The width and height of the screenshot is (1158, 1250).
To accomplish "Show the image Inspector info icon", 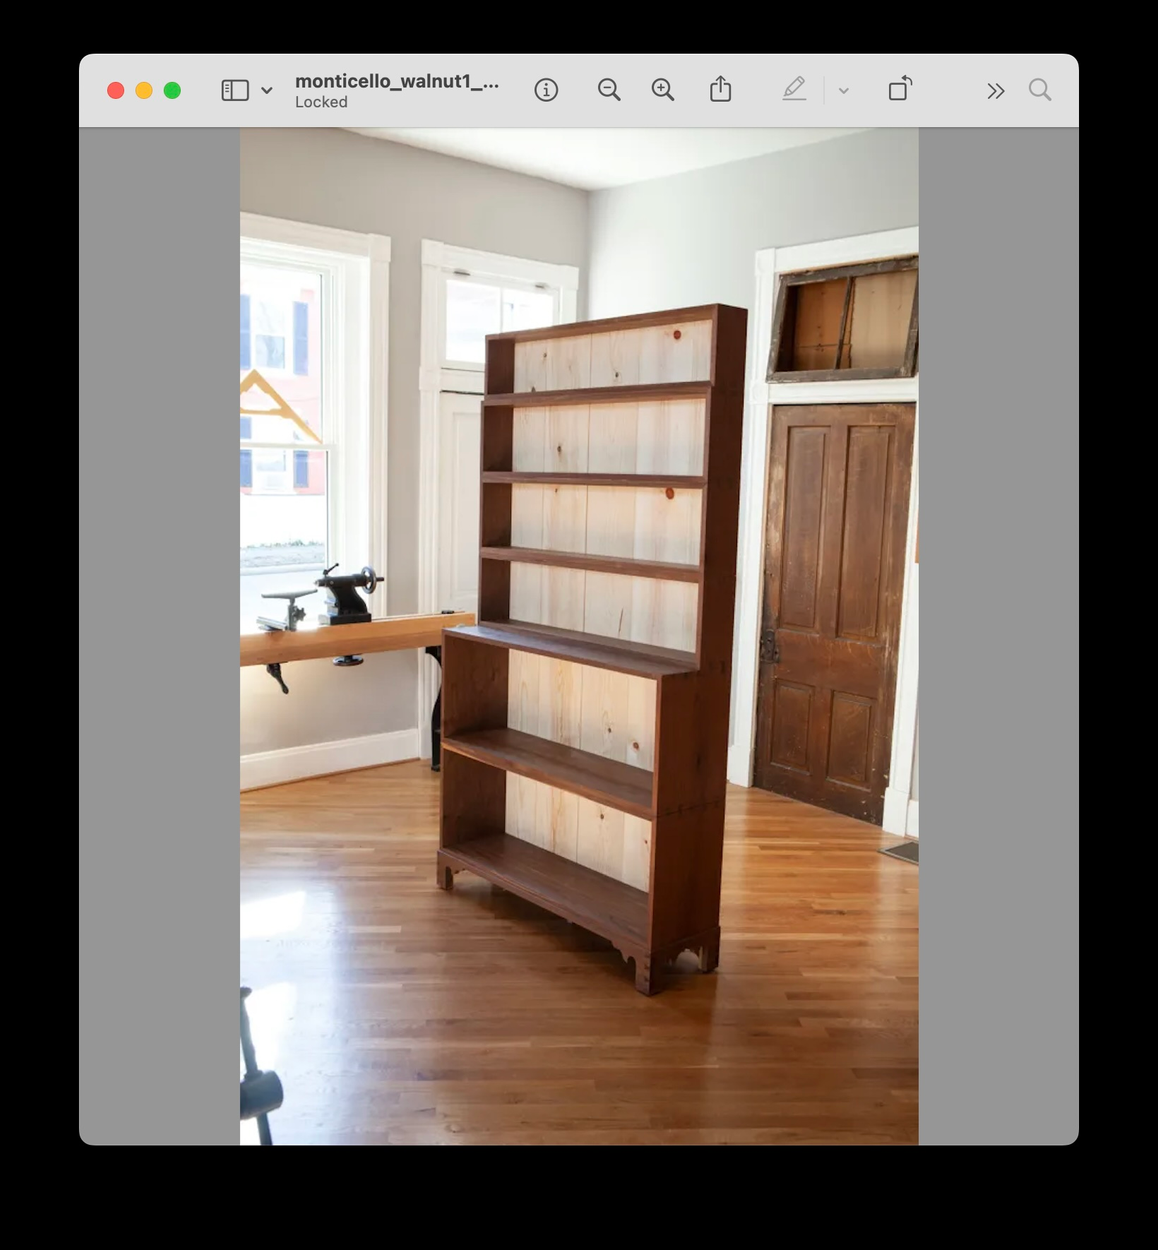I will [x=546, y=90].
